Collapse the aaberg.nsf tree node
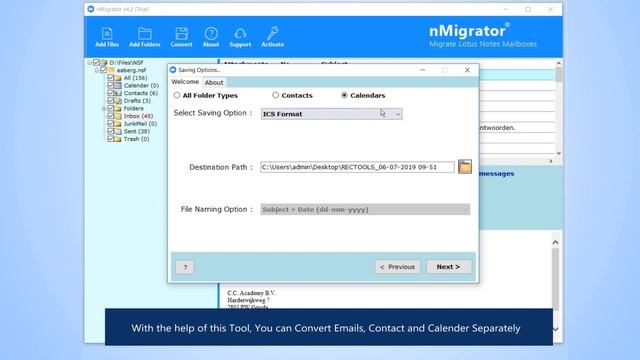Viewport: 640px width, 360px height. pyautogui.click(x=97, y=70)
